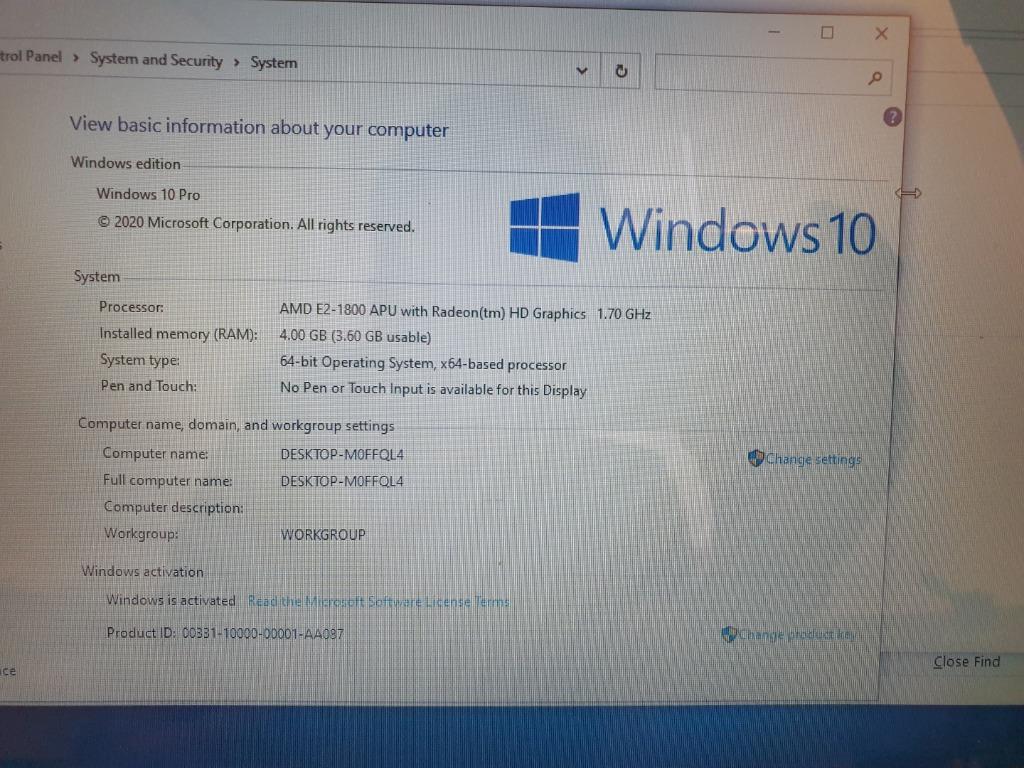Select the Product ID 00331-10000-00001-AA087
The image size is (1024, 768).
263,633
